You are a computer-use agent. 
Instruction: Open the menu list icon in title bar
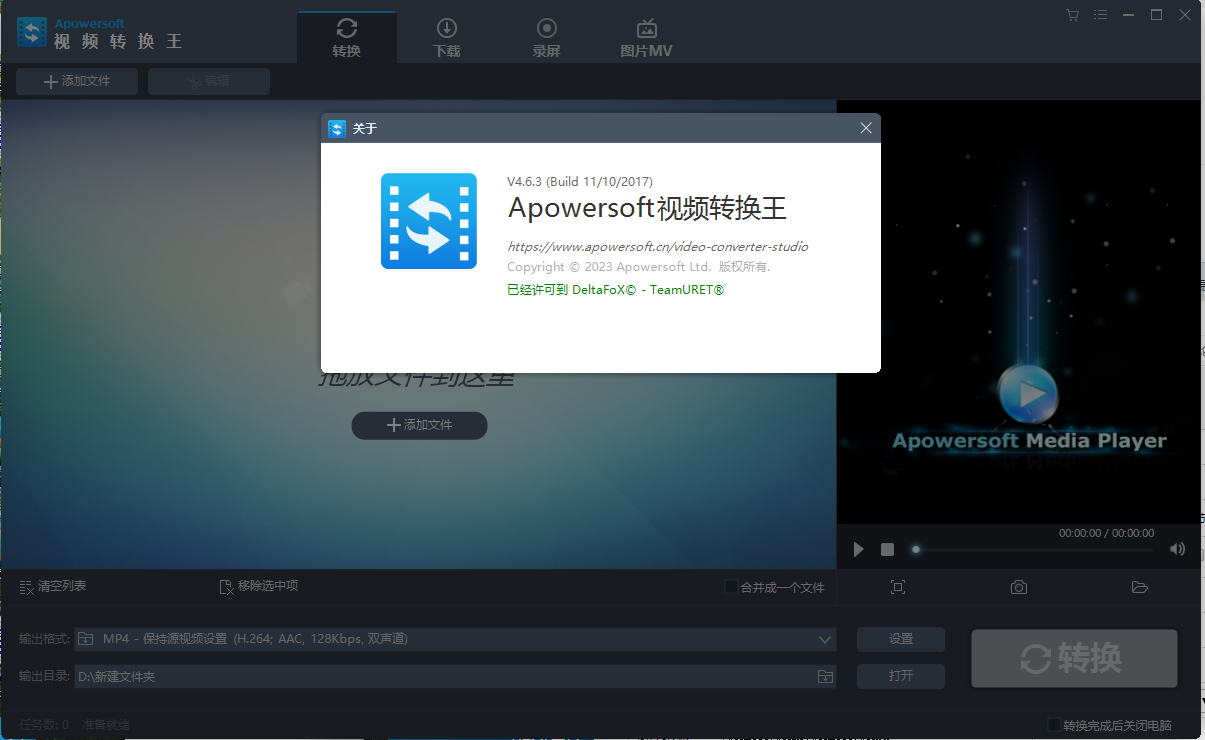(x=1101, y=15)
